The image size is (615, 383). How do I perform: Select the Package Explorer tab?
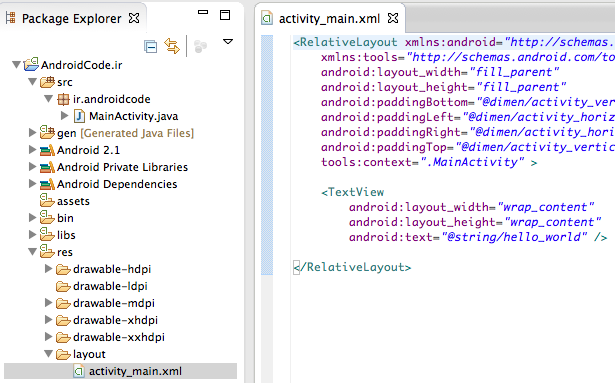click(72, 18)
